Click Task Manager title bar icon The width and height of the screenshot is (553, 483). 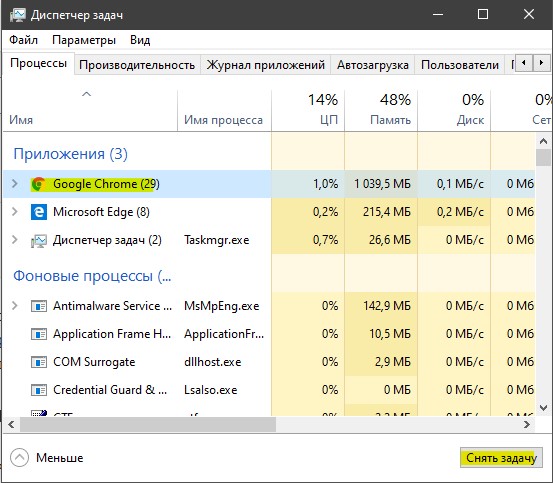pyautogui.click(x=18, y=15)
